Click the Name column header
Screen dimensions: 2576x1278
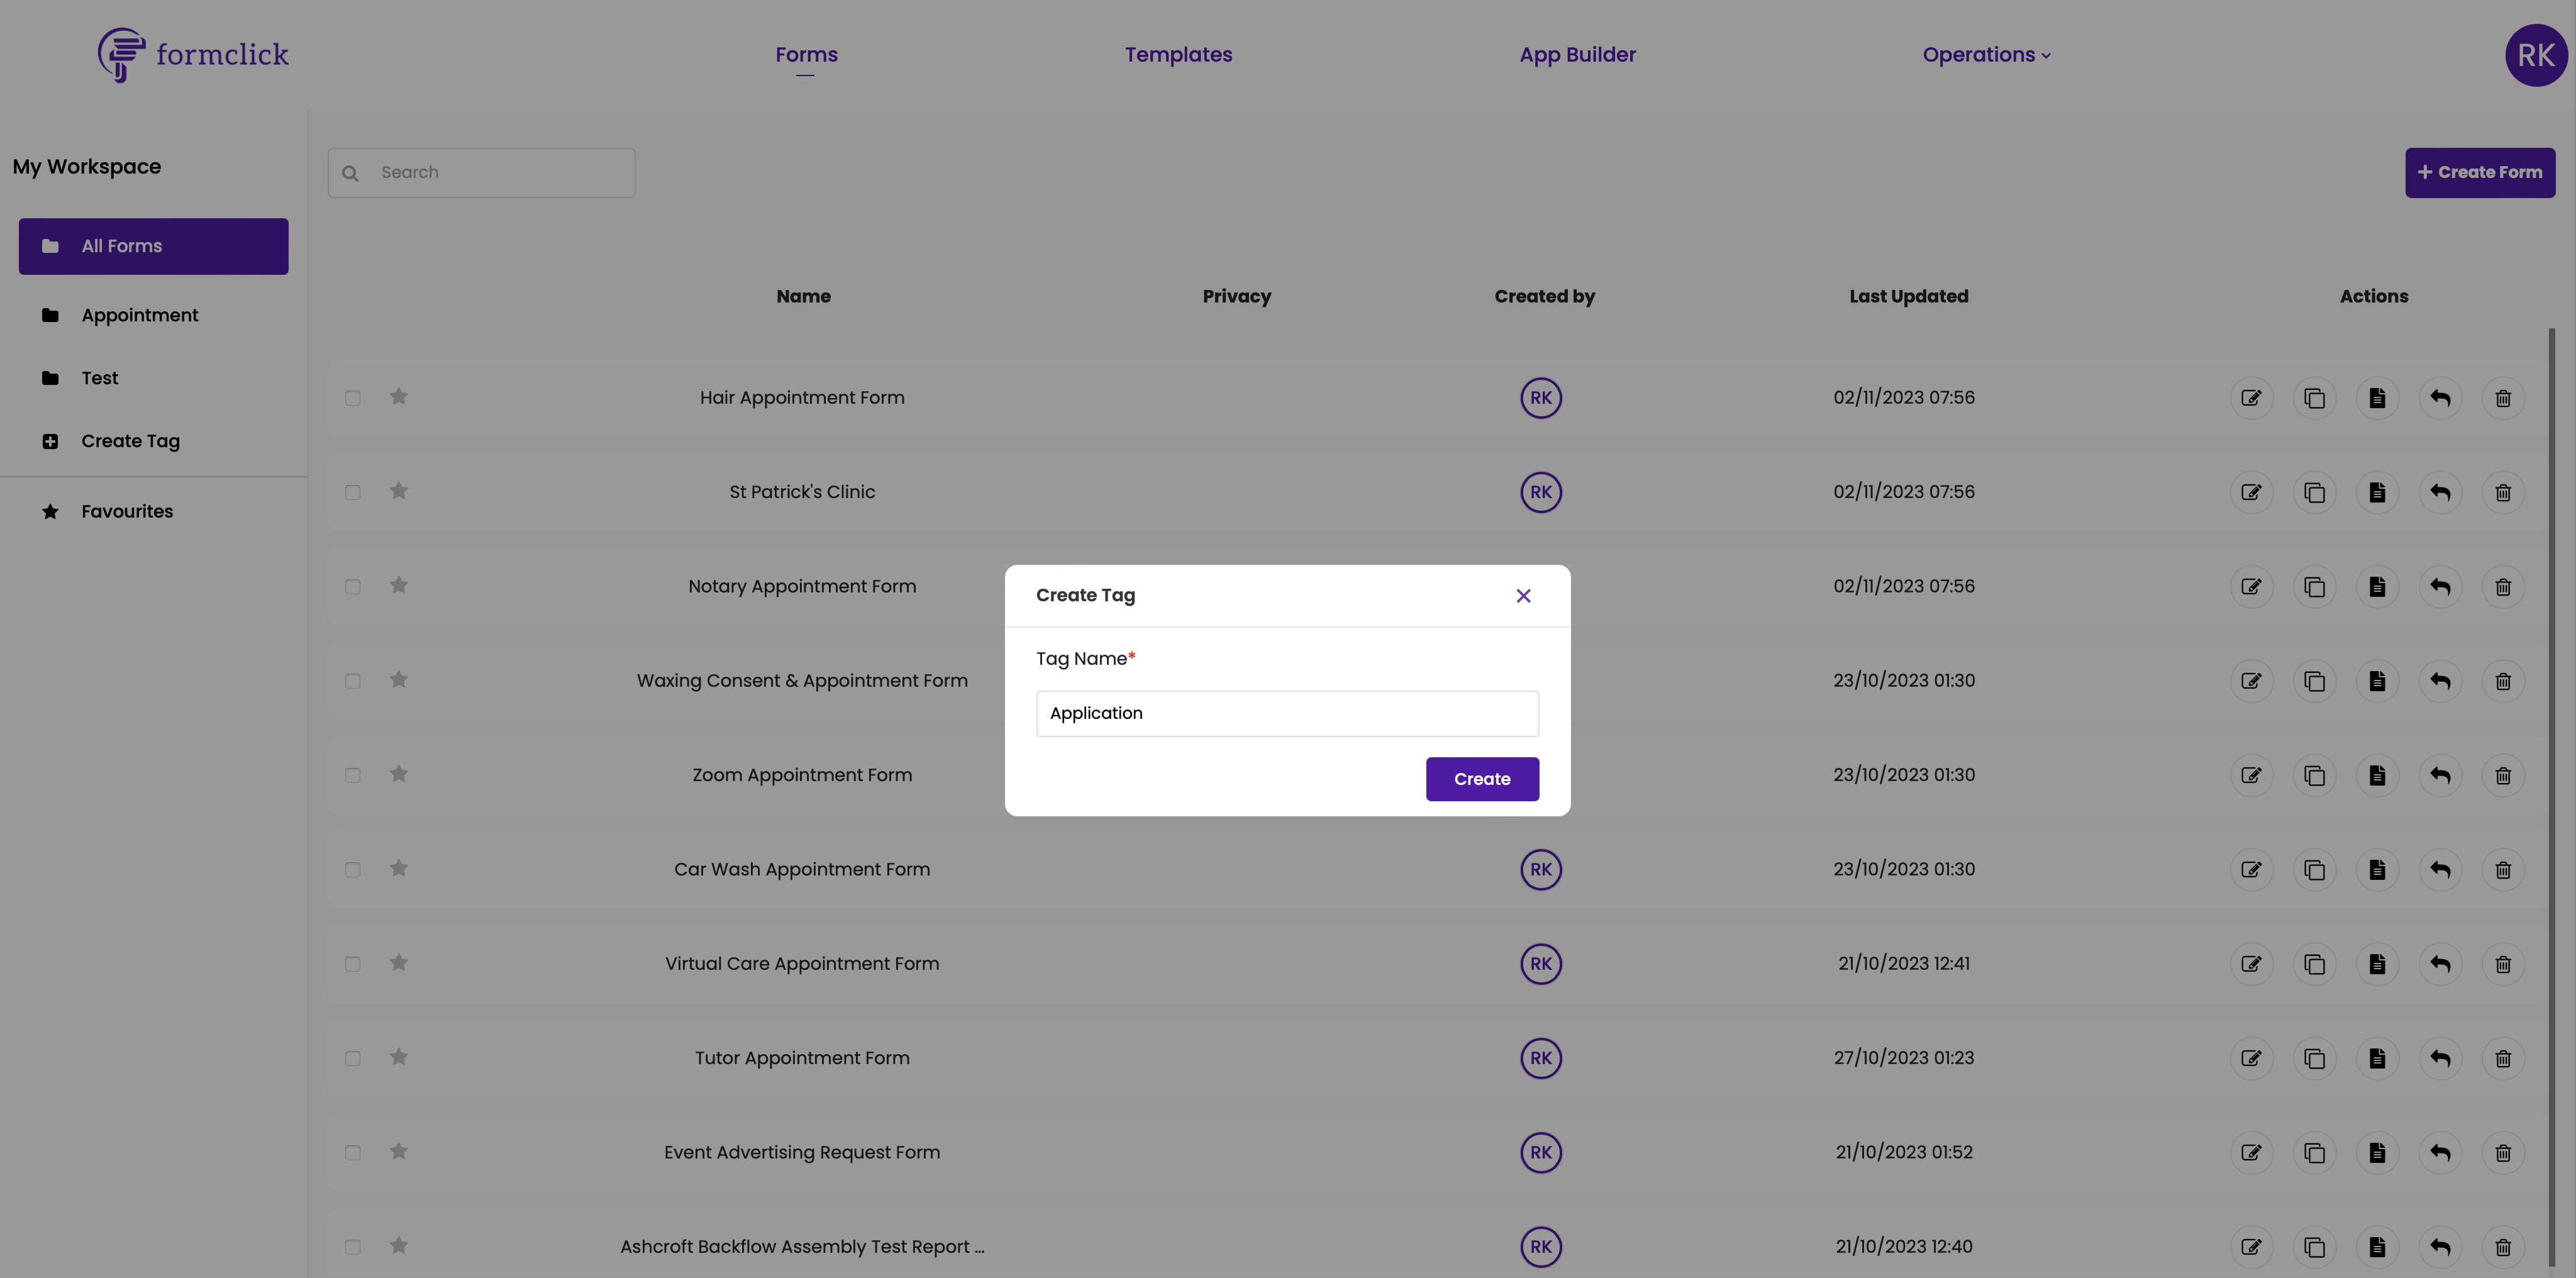(x=803, y=297)
